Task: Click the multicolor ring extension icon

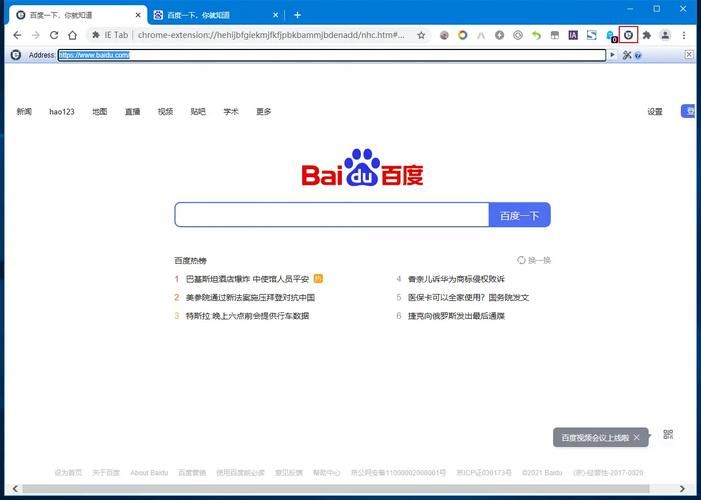Action: click(x=462, y=35)
